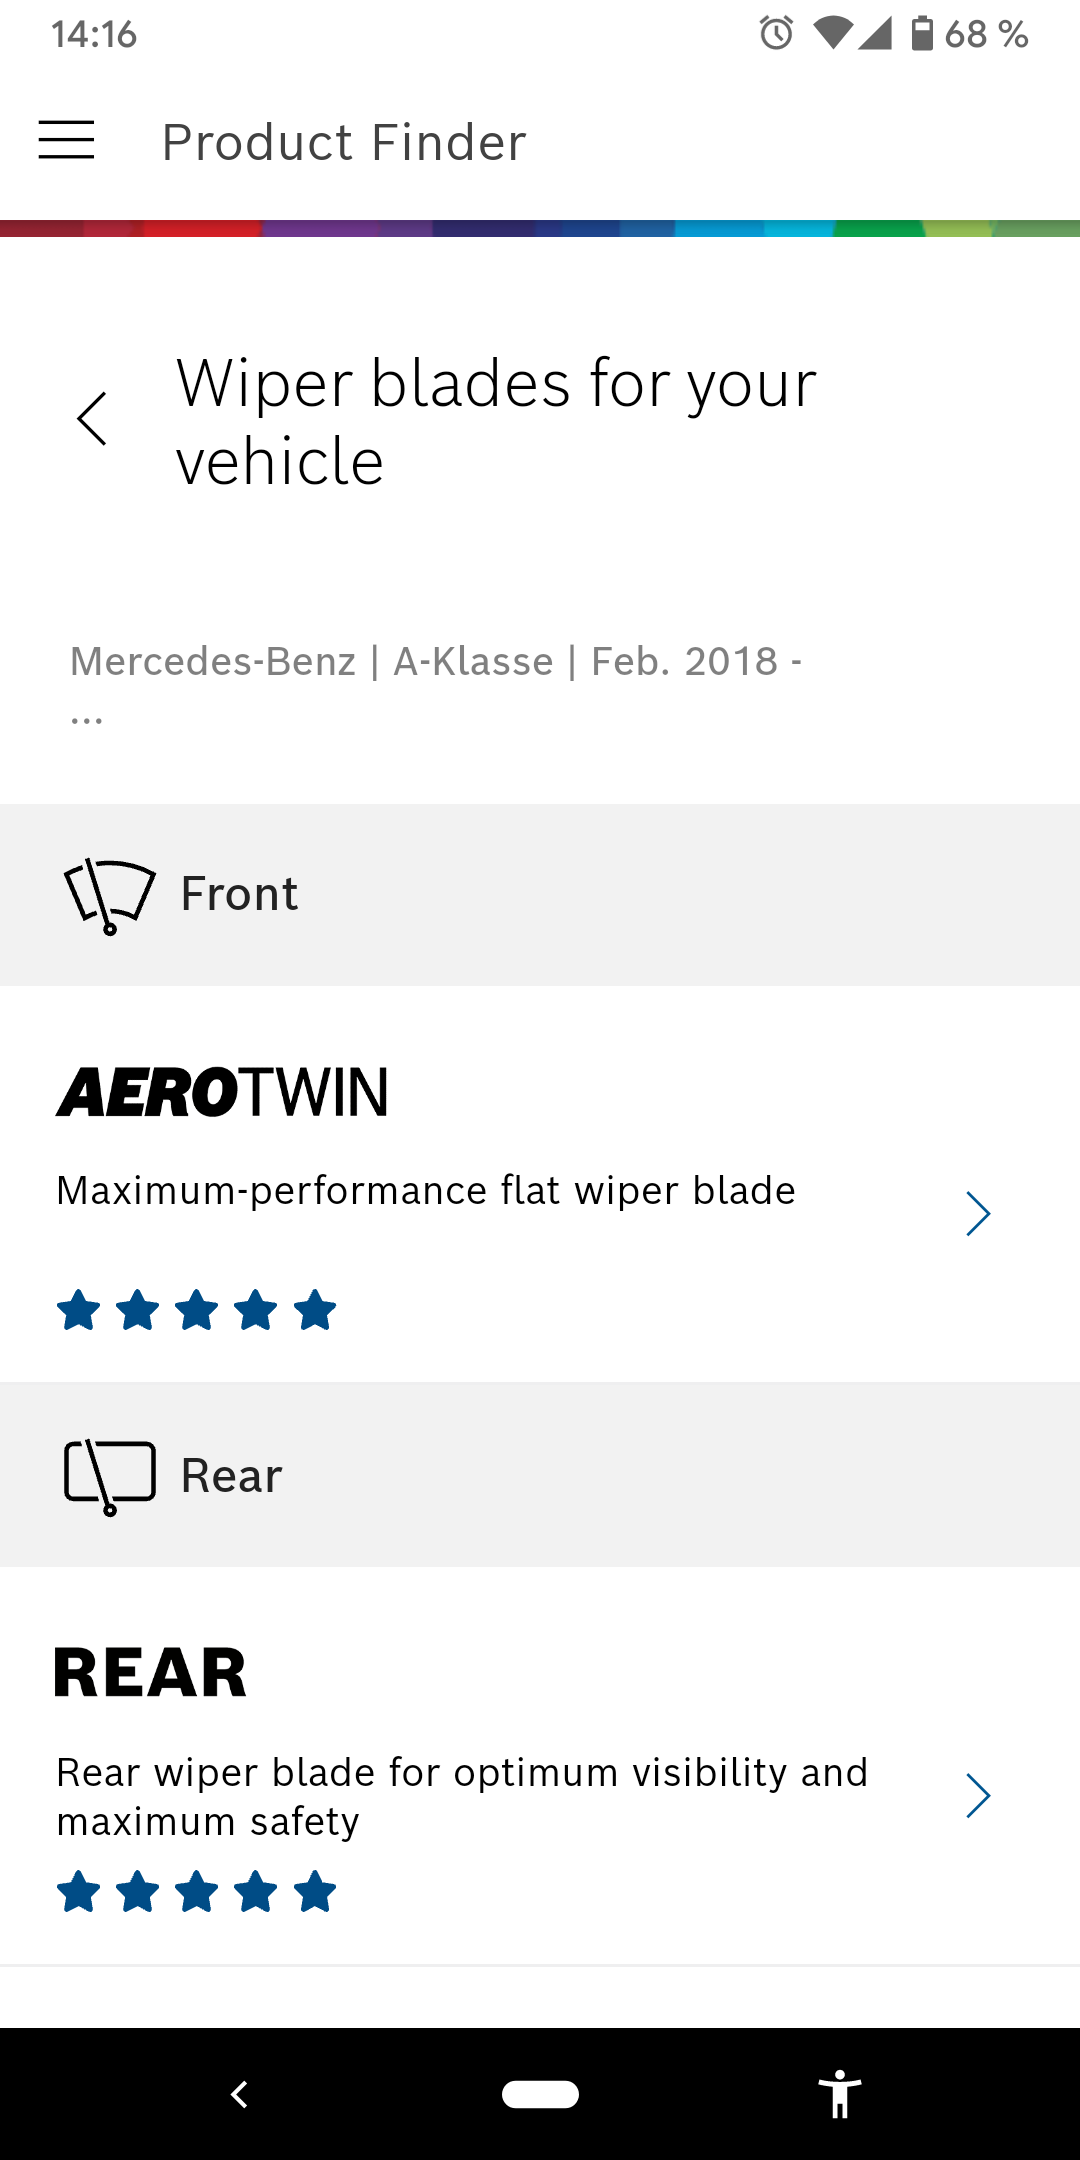Tap the battery icon in status bar
The height and width of the screenshot is (2160, 1080).
click(x=922, y=34)
